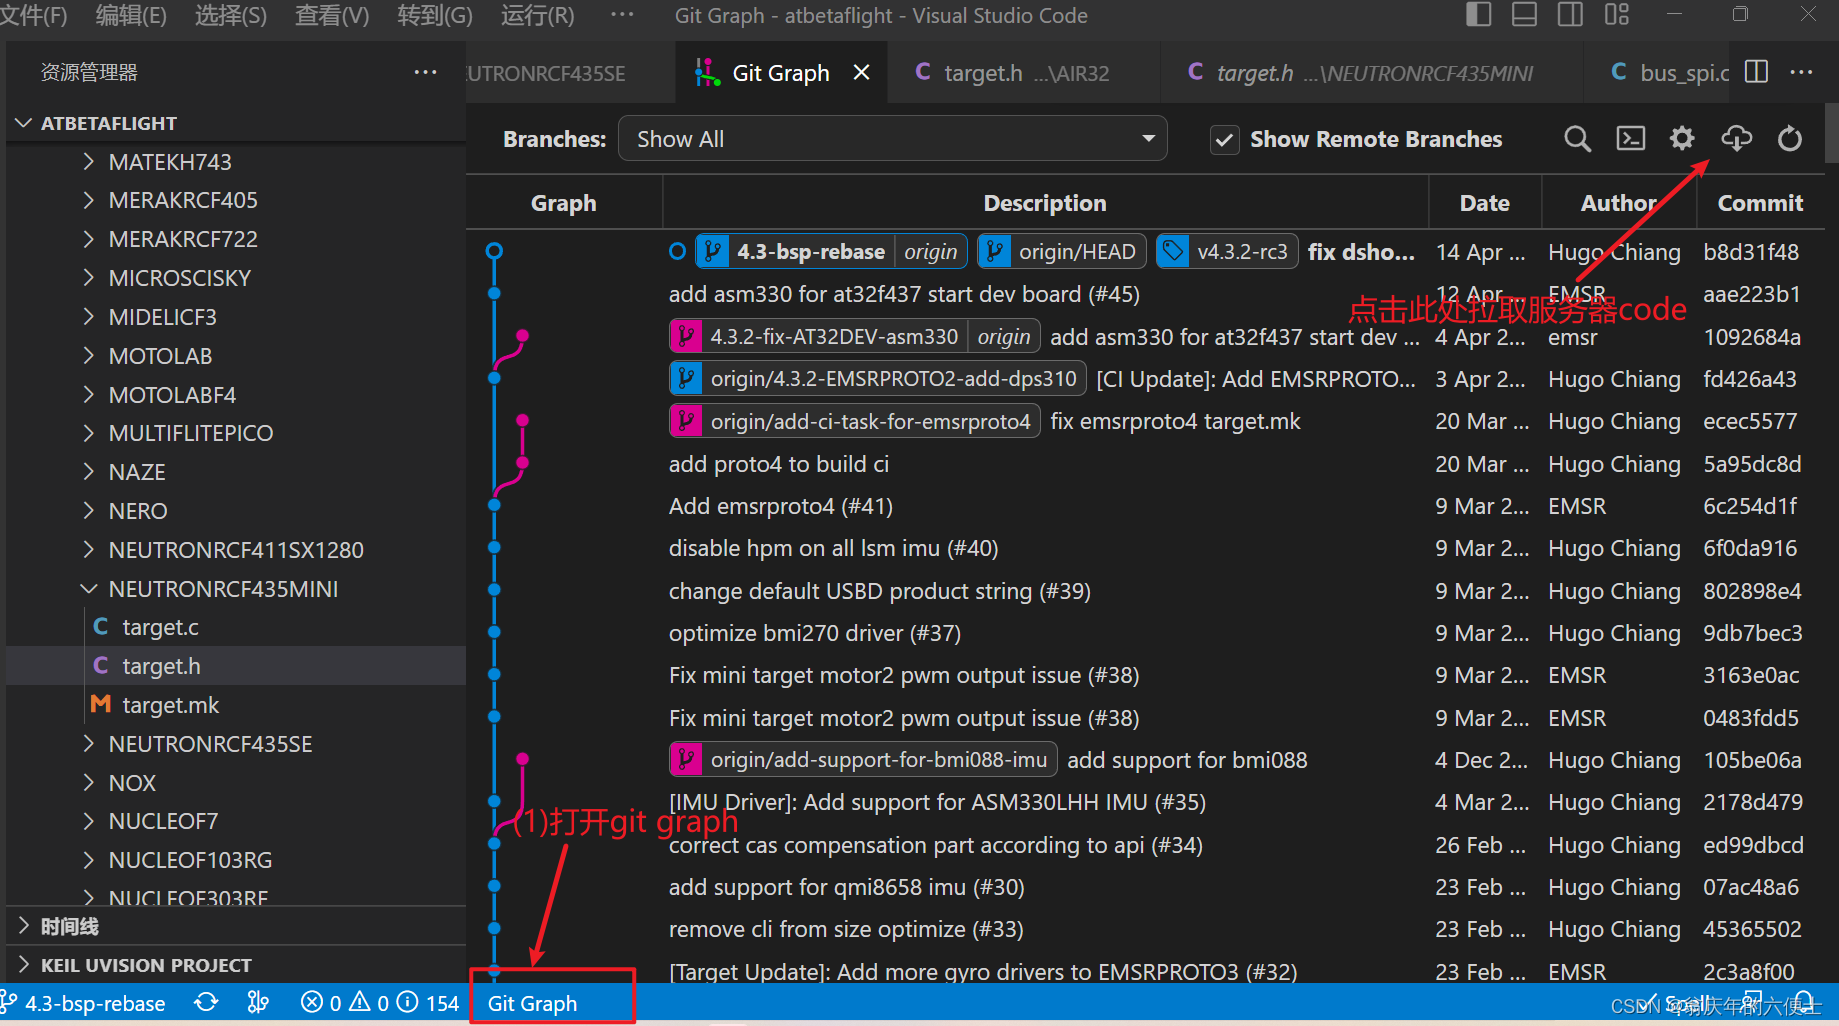
Task: Click origin/add-support-for-bmi088-imu branch label
Action: click(862, 760)
